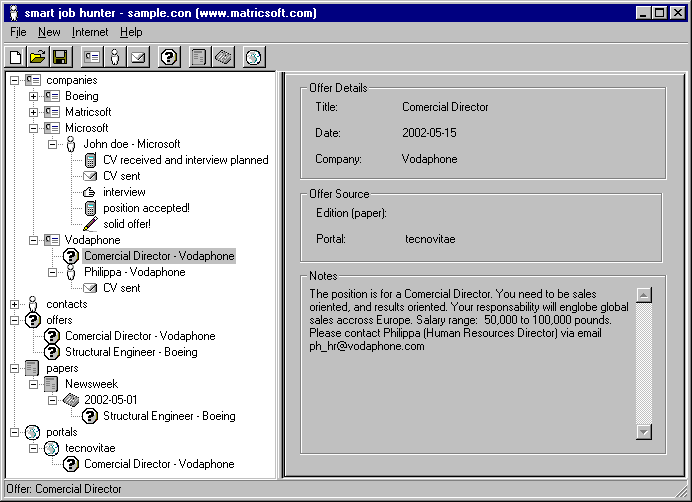Click the Save floppy disk toolbar icon
Screen dimensions: 692x502
[60, 57]
